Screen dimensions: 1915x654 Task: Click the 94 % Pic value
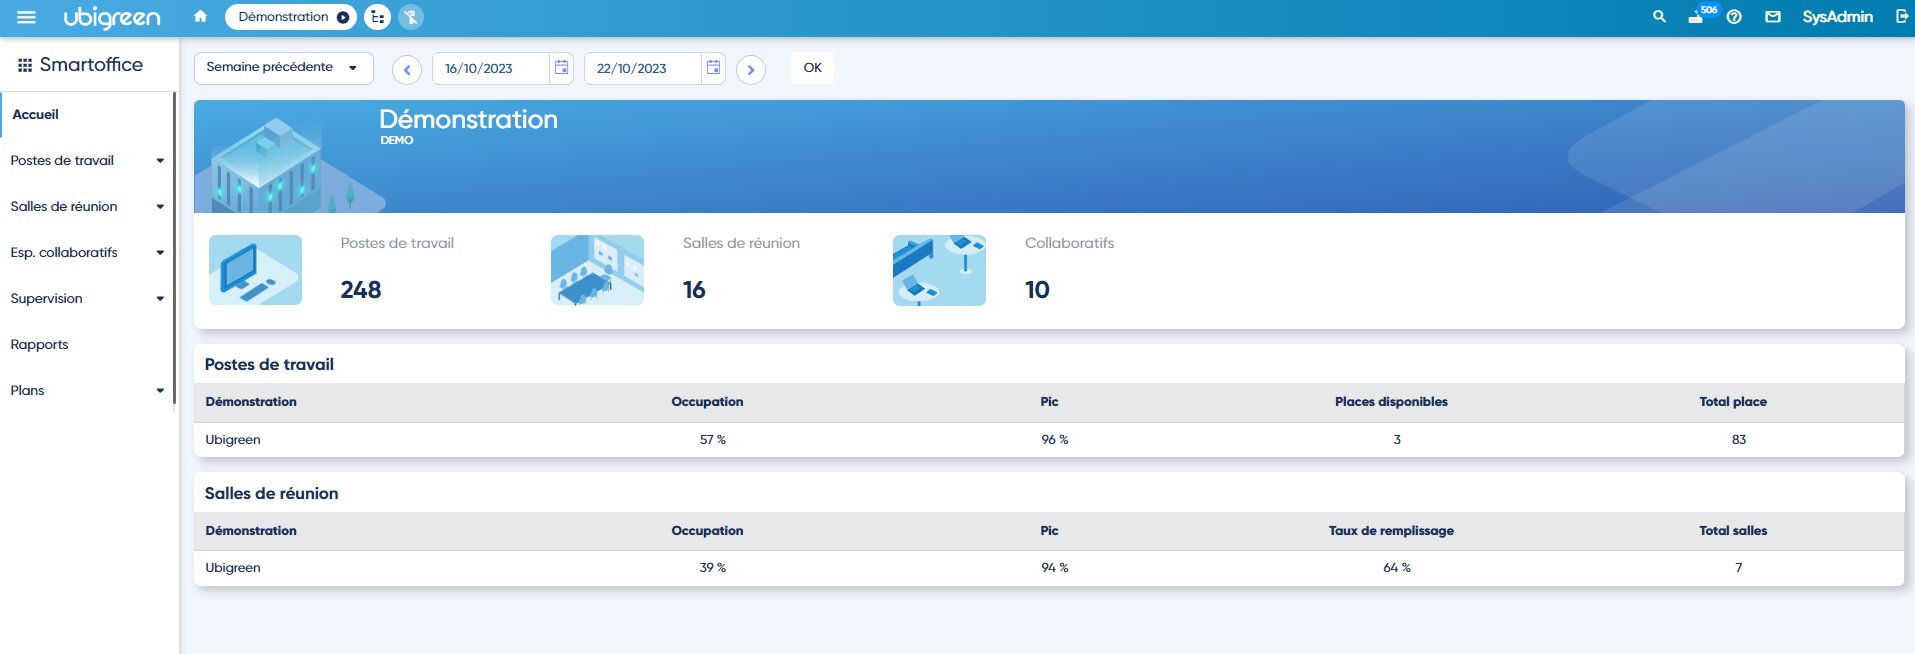coord(1055,568)
